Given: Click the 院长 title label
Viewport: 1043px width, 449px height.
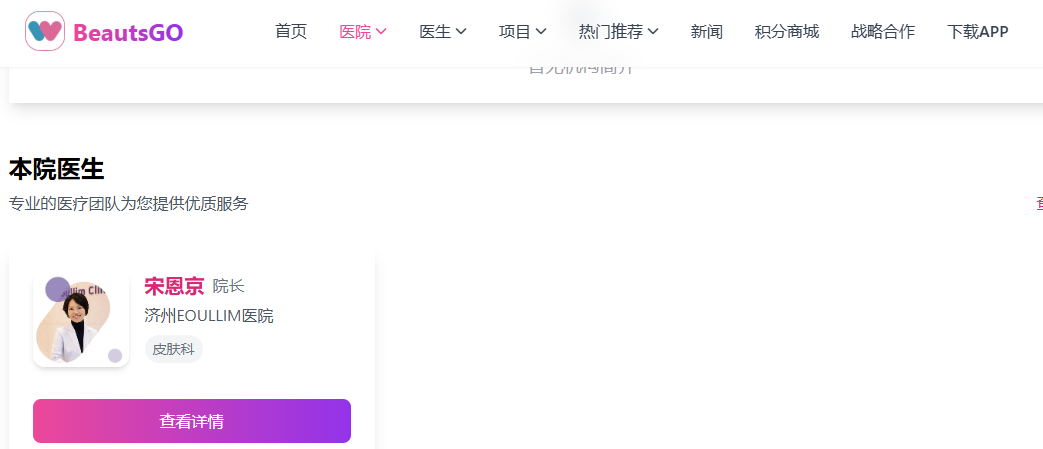Looking at the screenshot, I should coord(228,287).
